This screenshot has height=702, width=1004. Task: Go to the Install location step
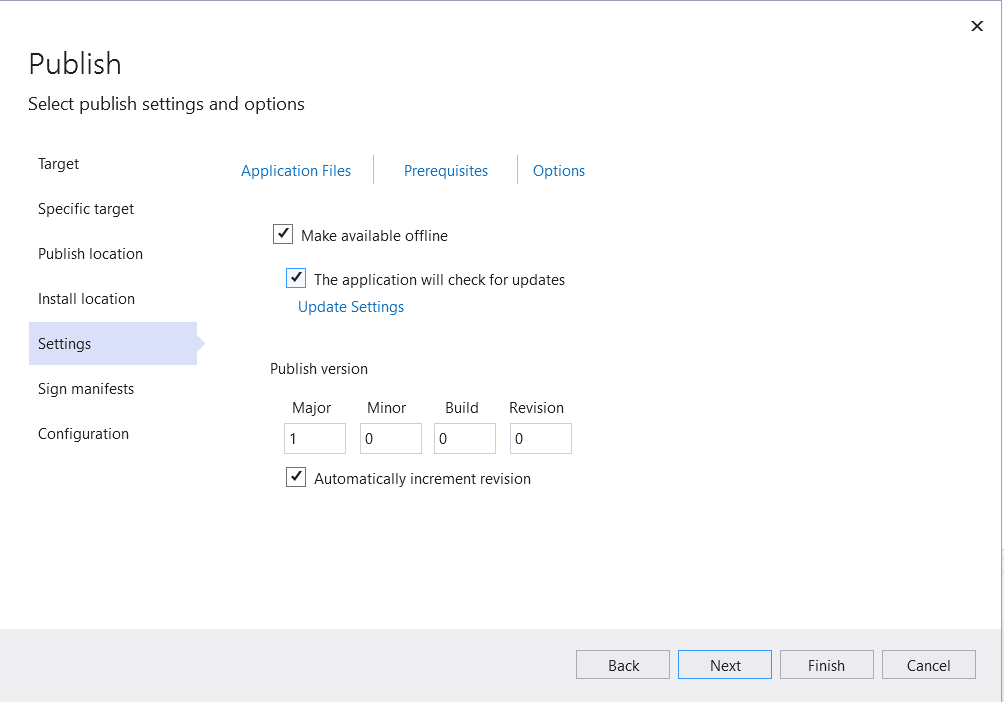click(x=86, y=298)
